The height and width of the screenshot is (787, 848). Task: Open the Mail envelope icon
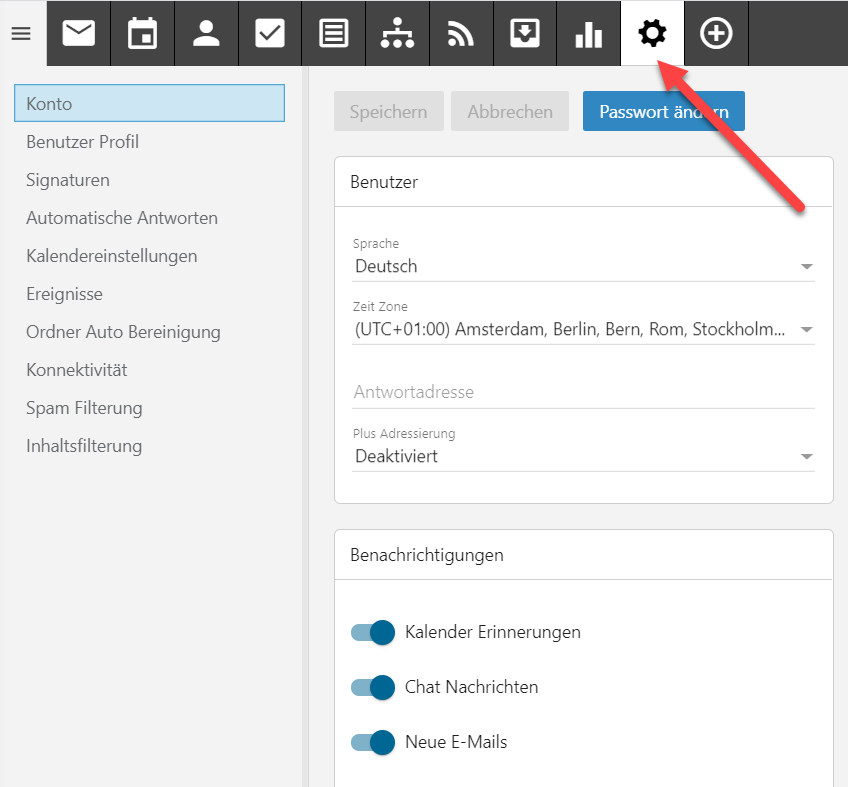coord(79,34)
